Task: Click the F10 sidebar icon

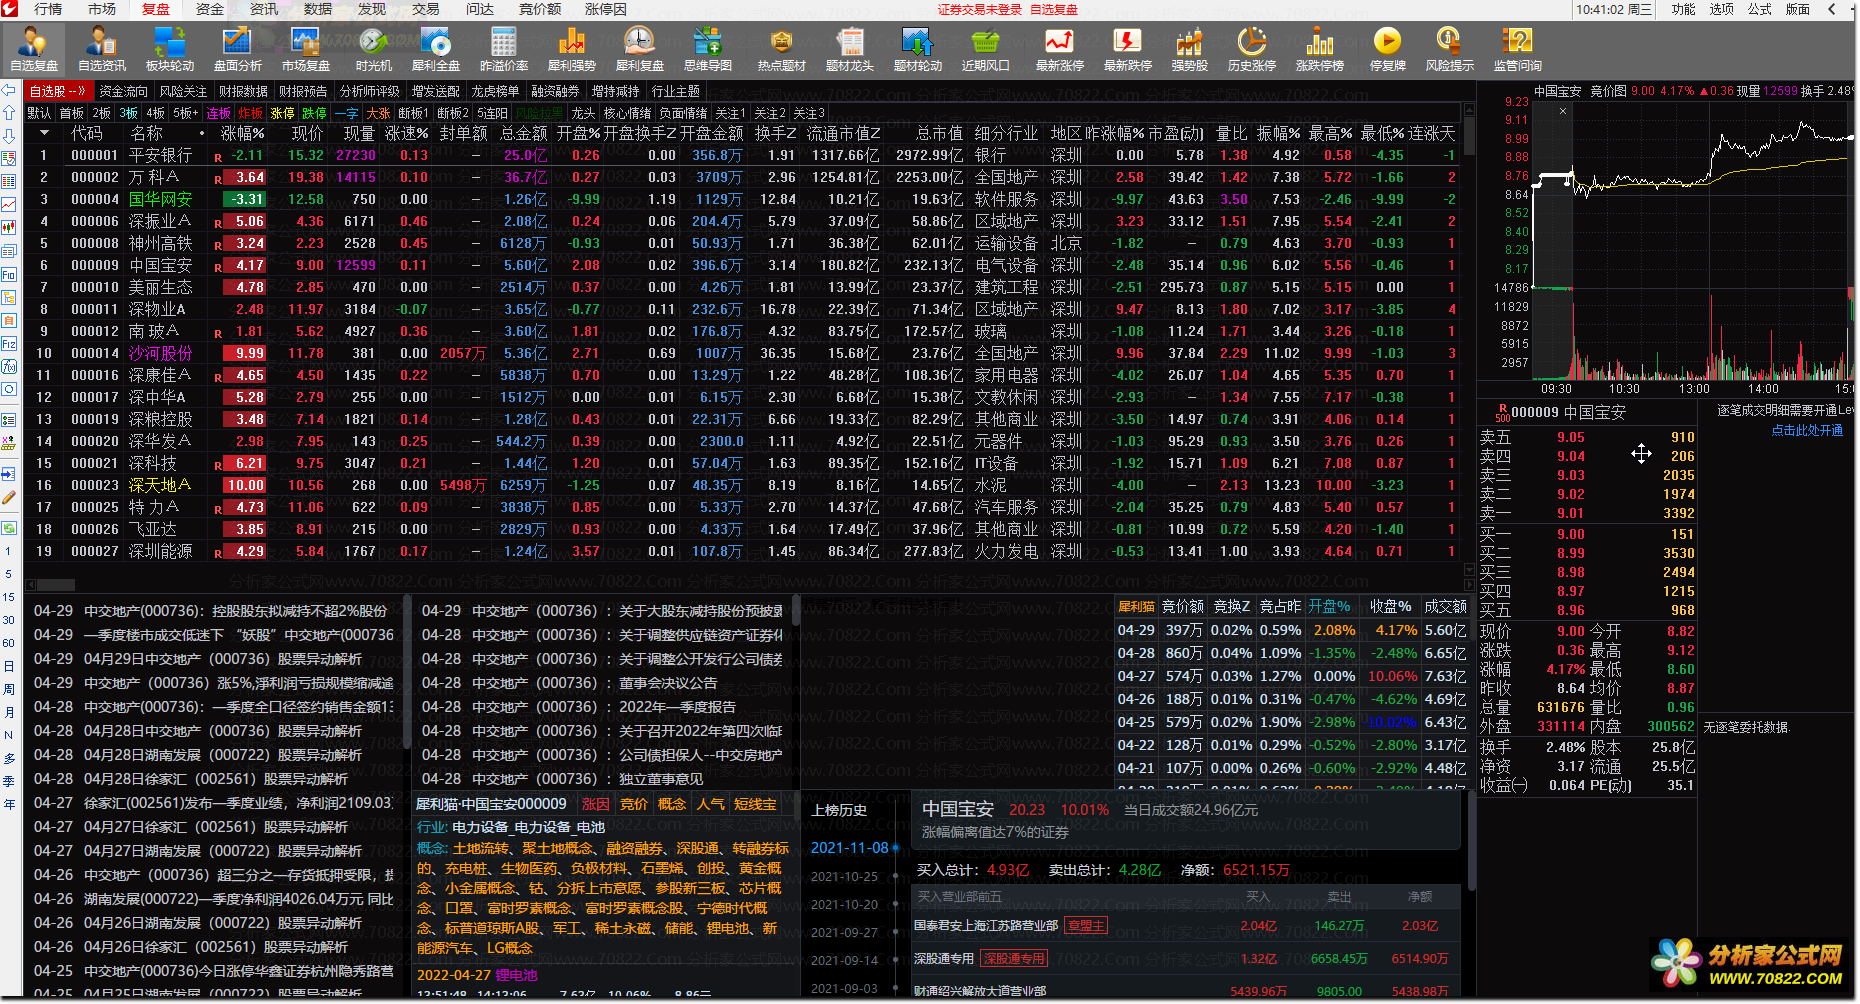Action: point(9,275)
